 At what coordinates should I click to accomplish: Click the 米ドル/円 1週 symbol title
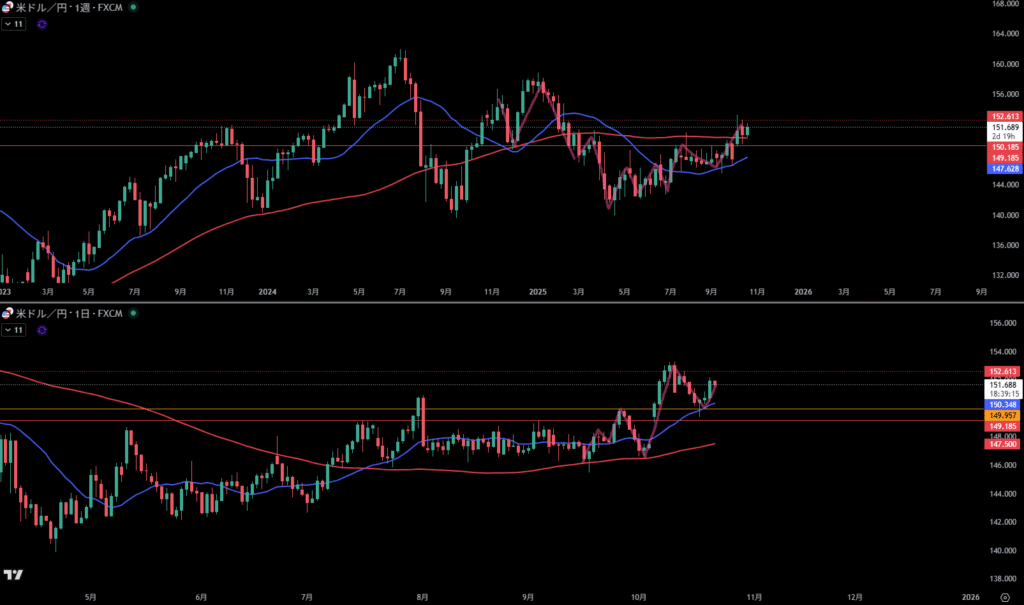pyautogui.click(x=68, y=6)
